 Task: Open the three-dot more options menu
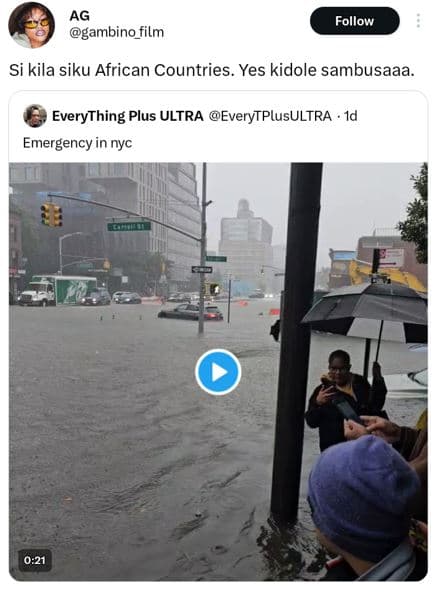(x=418, y=21)
